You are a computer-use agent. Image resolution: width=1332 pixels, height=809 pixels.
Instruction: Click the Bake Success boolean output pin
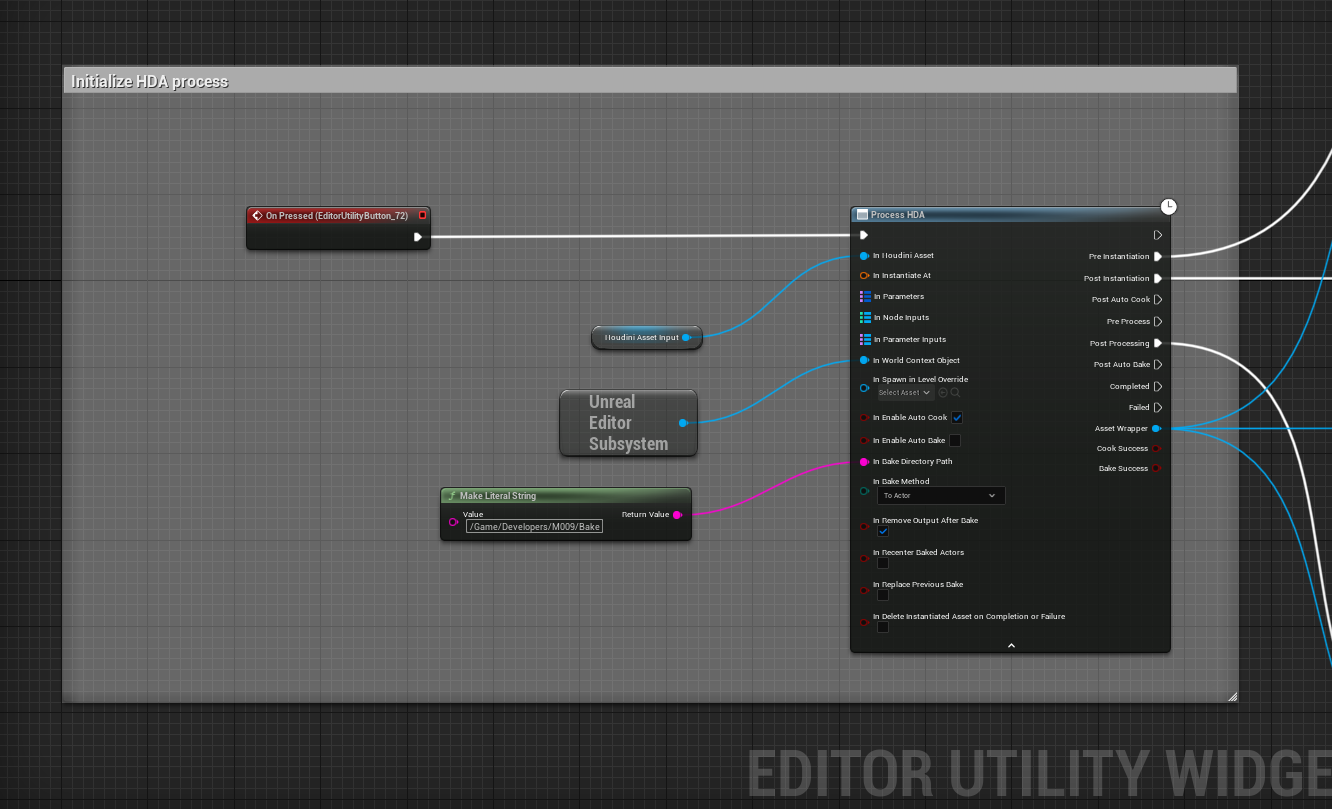point(1157,468)
